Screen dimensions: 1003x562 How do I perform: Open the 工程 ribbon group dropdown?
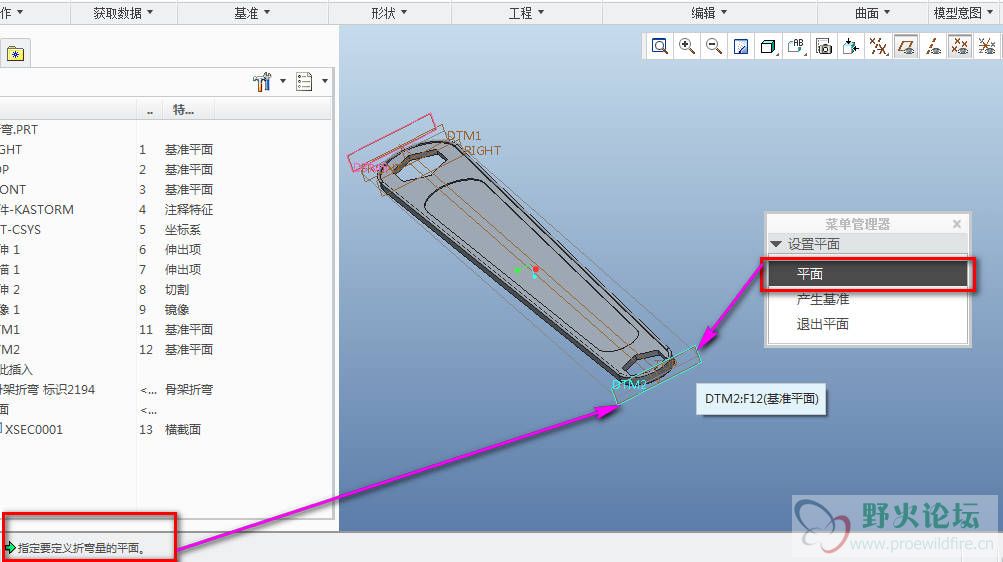(526, 12)
